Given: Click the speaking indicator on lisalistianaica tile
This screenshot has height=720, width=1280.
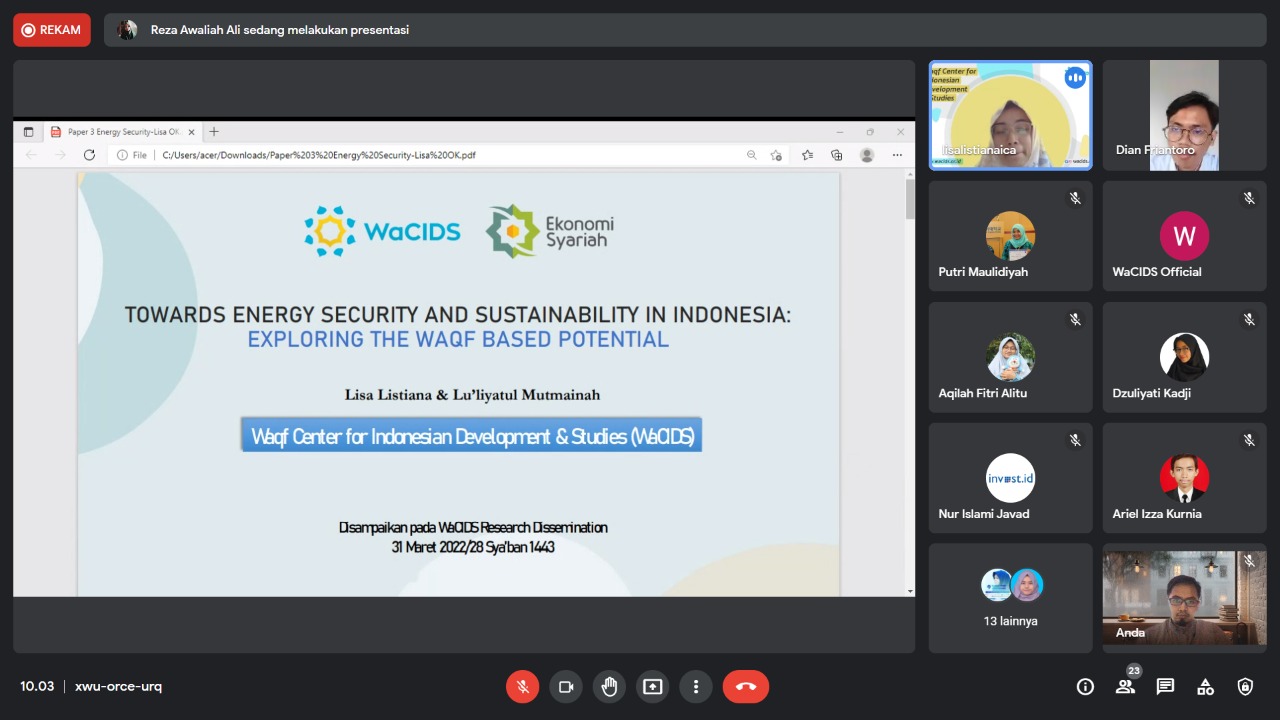Looking at the screenshot, I should click(1075, 78).
